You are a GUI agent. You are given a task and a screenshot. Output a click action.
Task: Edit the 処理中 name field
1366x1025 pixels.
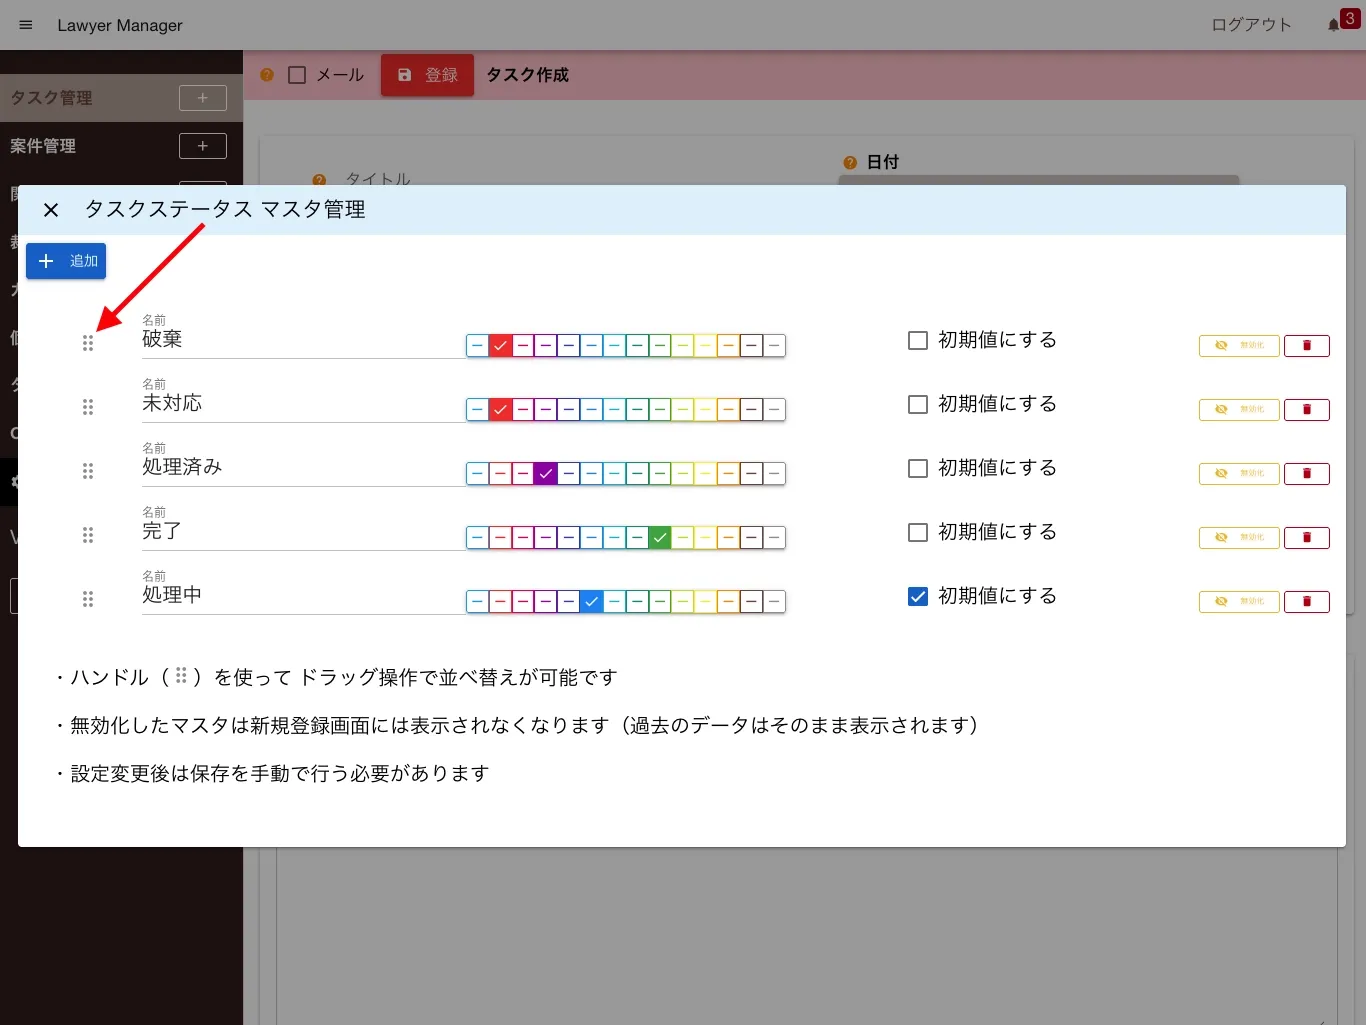pos(303,595)
